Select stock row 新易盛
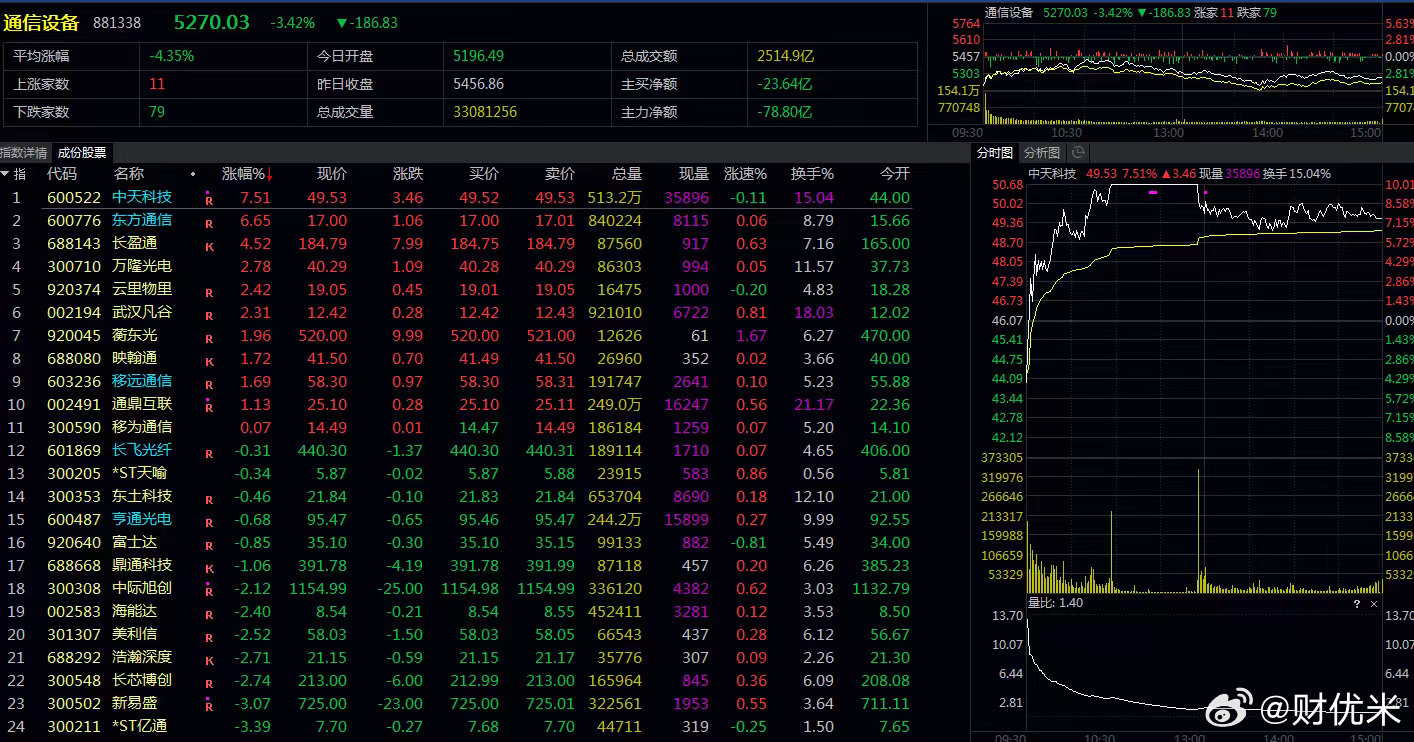Viewport: 1414px width, 742px height. pyautogui.click(x=456, y=704)
